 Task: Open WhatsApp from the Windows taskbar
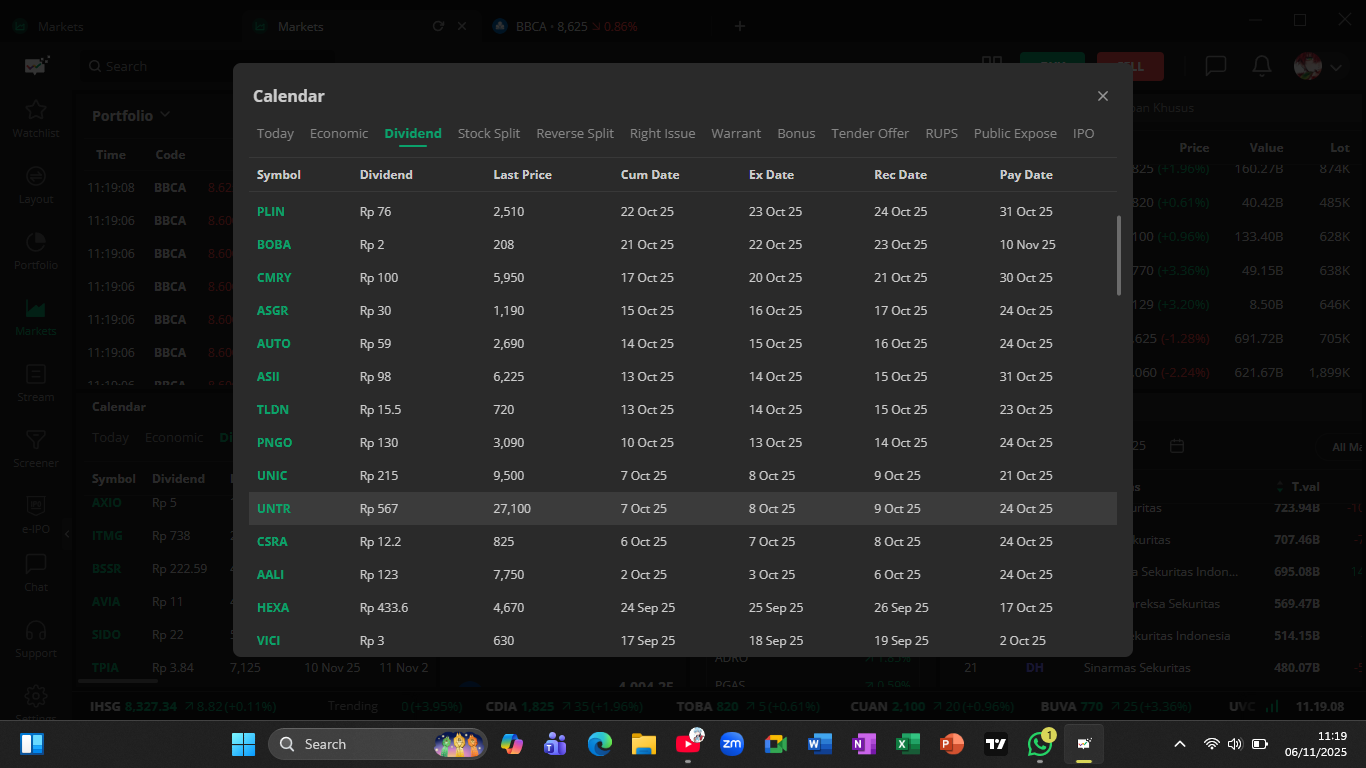1040,744
